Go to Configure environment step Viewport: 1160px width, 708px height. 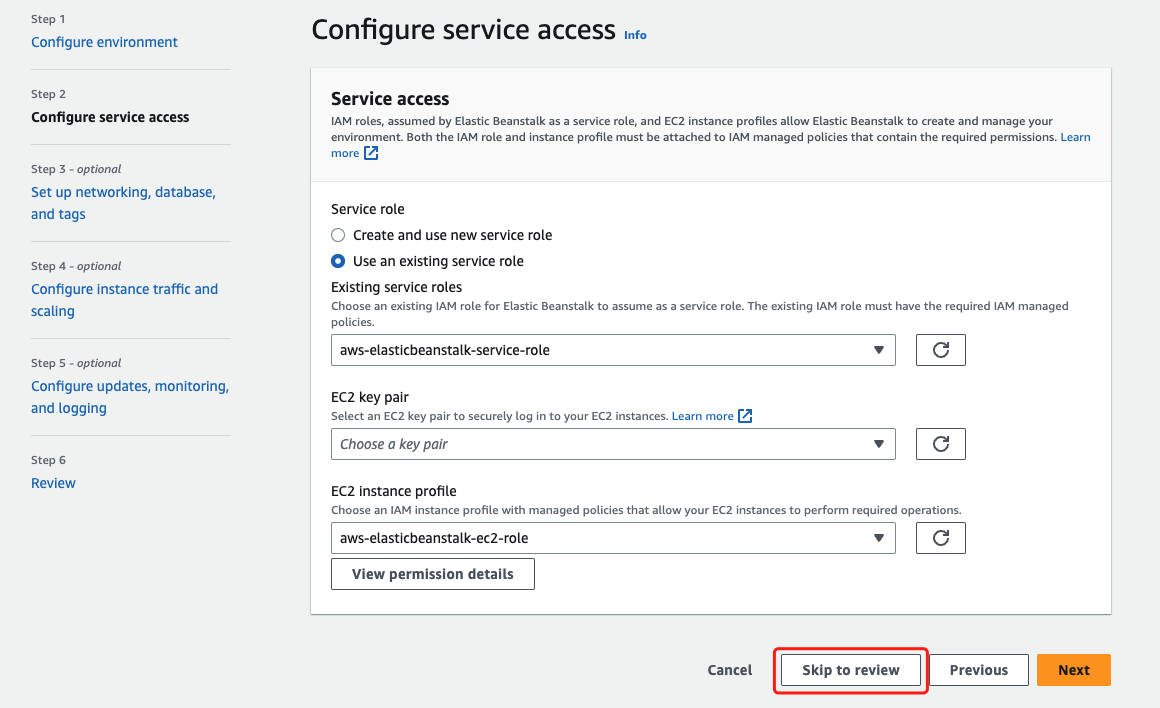pyautogui.click(x=104, y=42)
